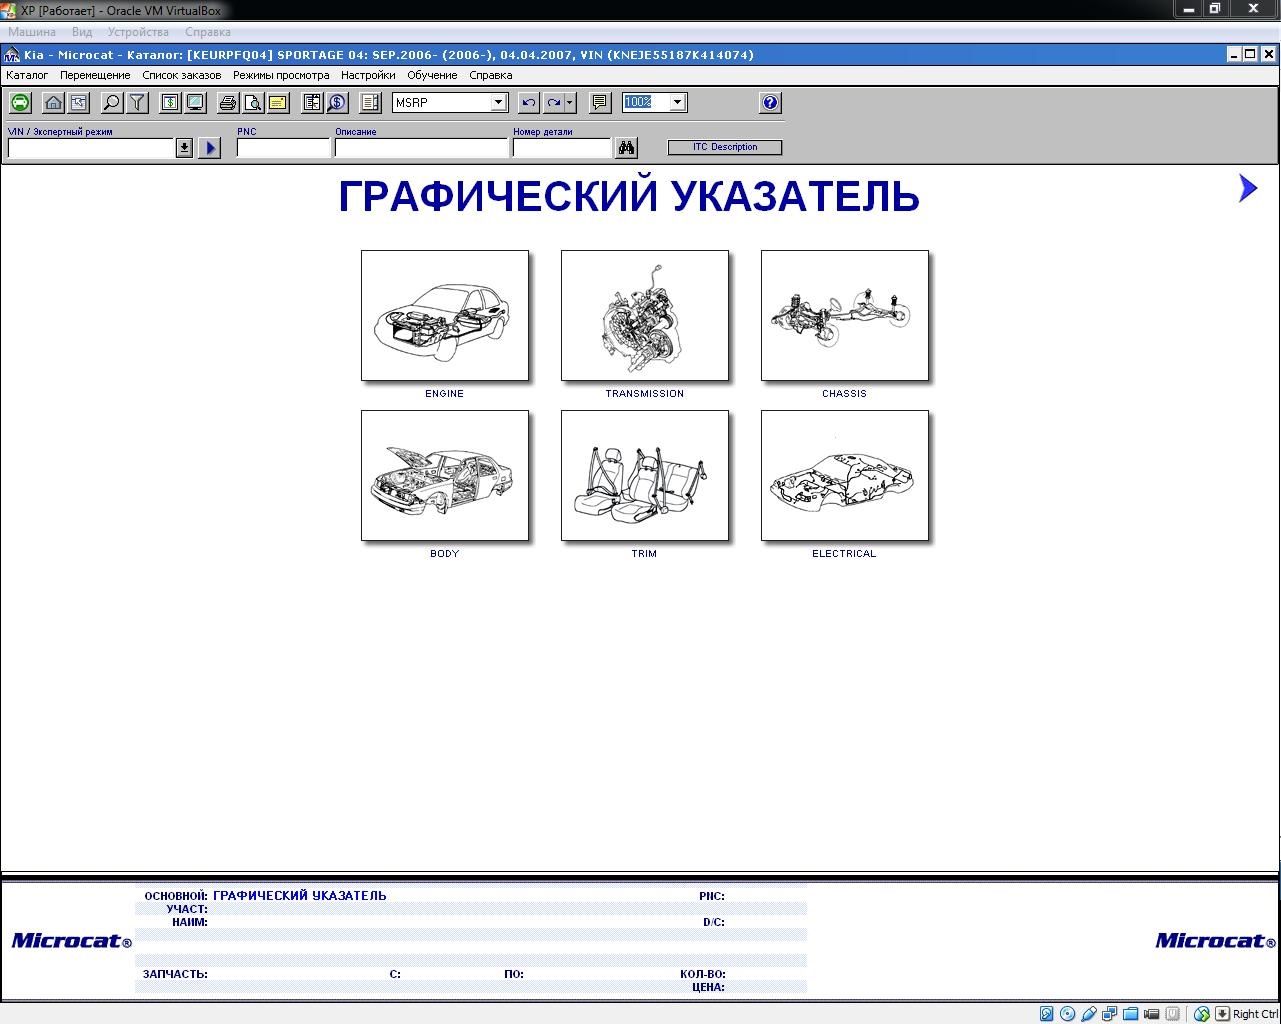Open the VIN history dropdown button
The image size is (1281, 1024).
(184, 148)
